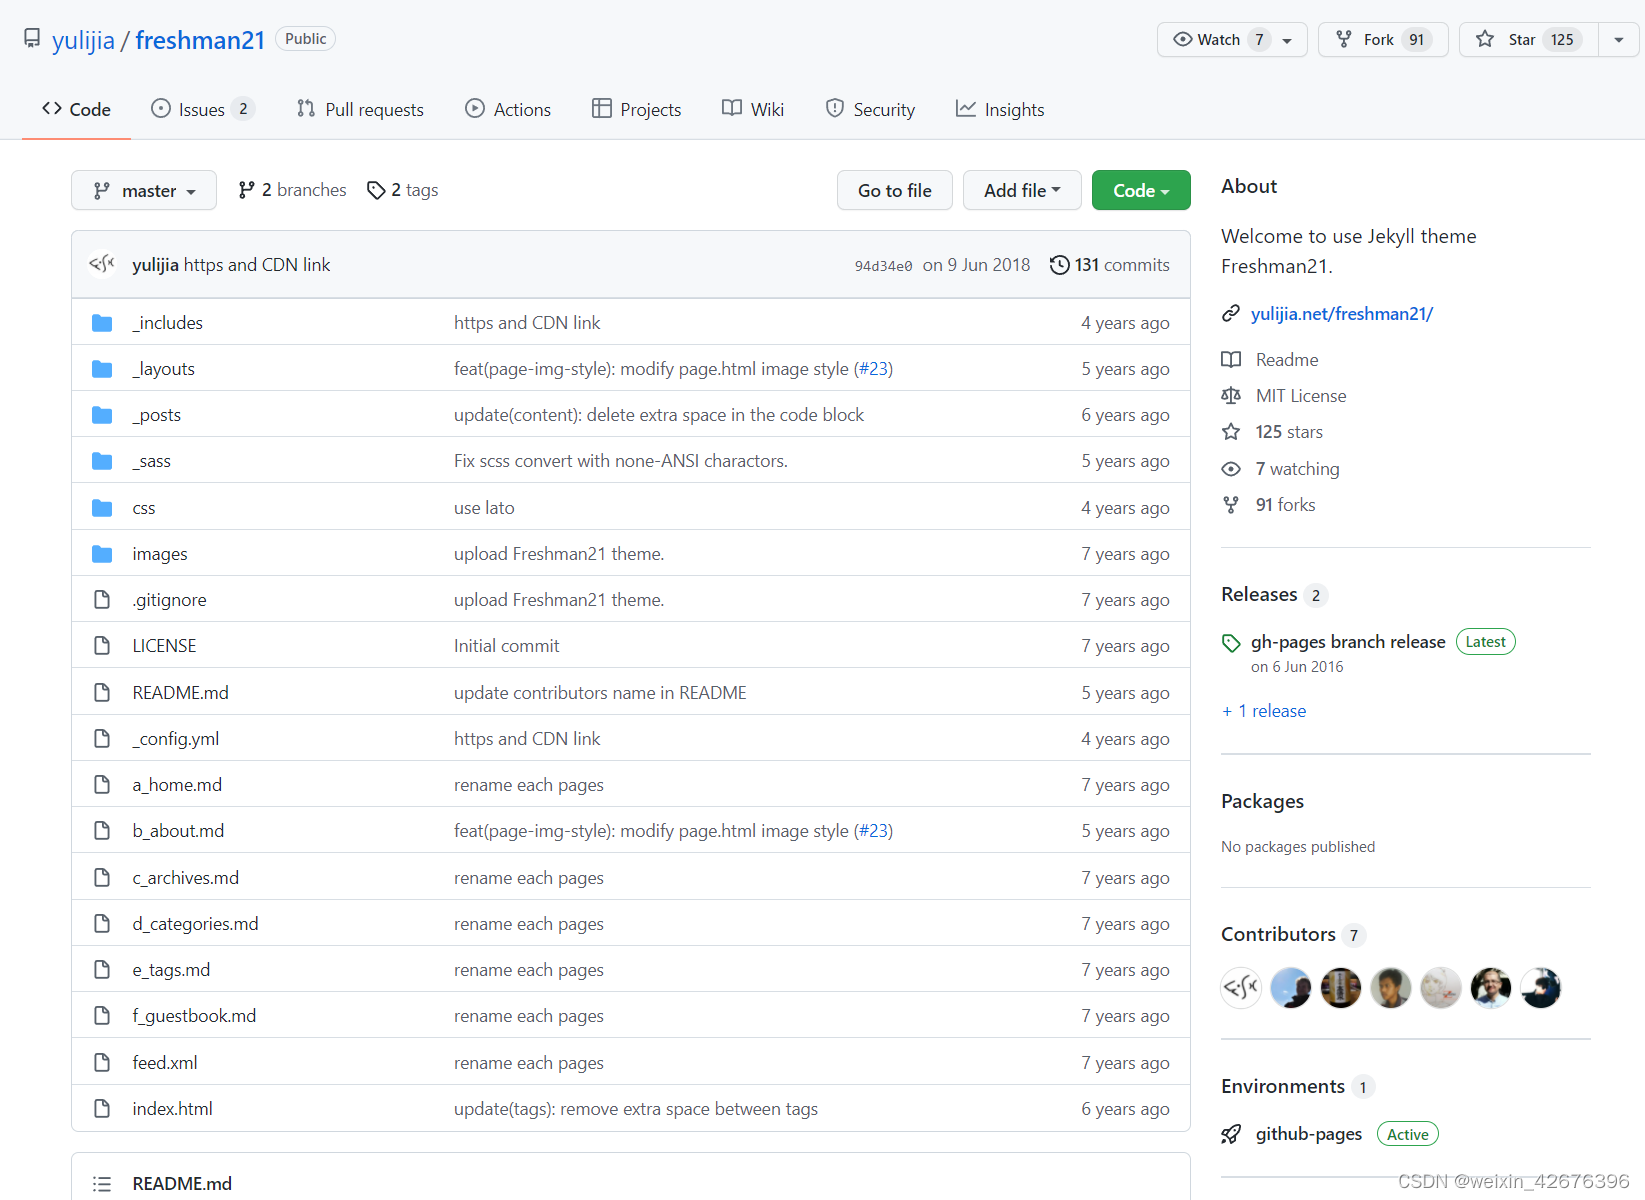Expand the green Code dropdown
This screenshot has width=1645, height=1200.
[1141, 190]
